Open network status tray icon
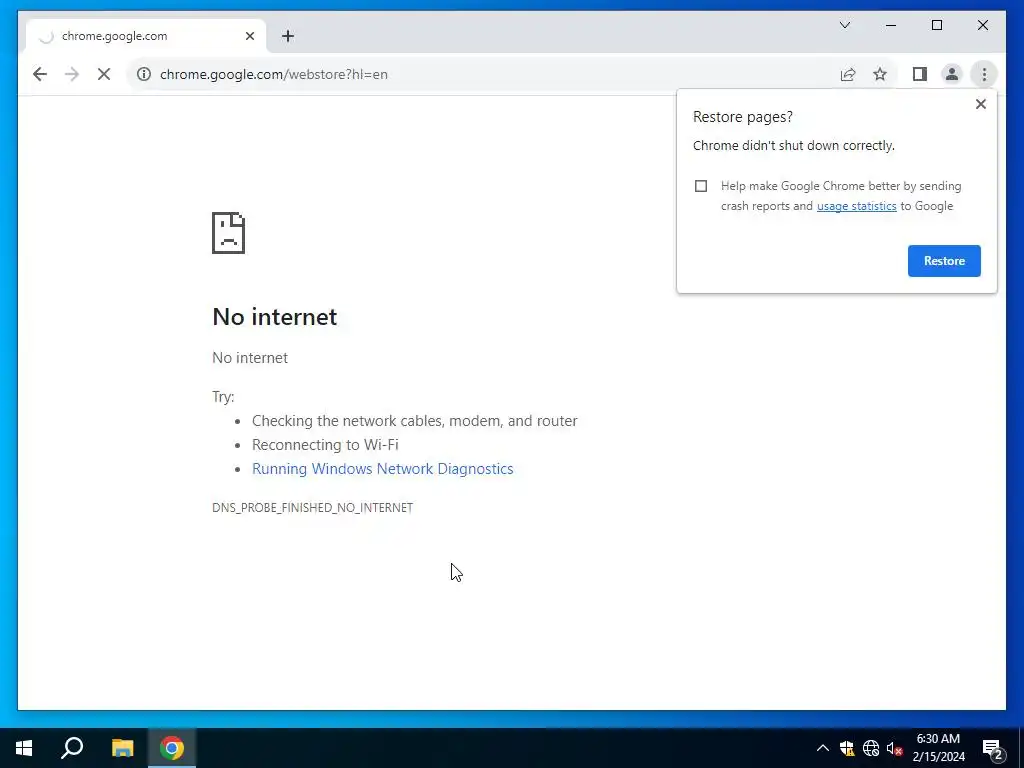 (871, 748)
